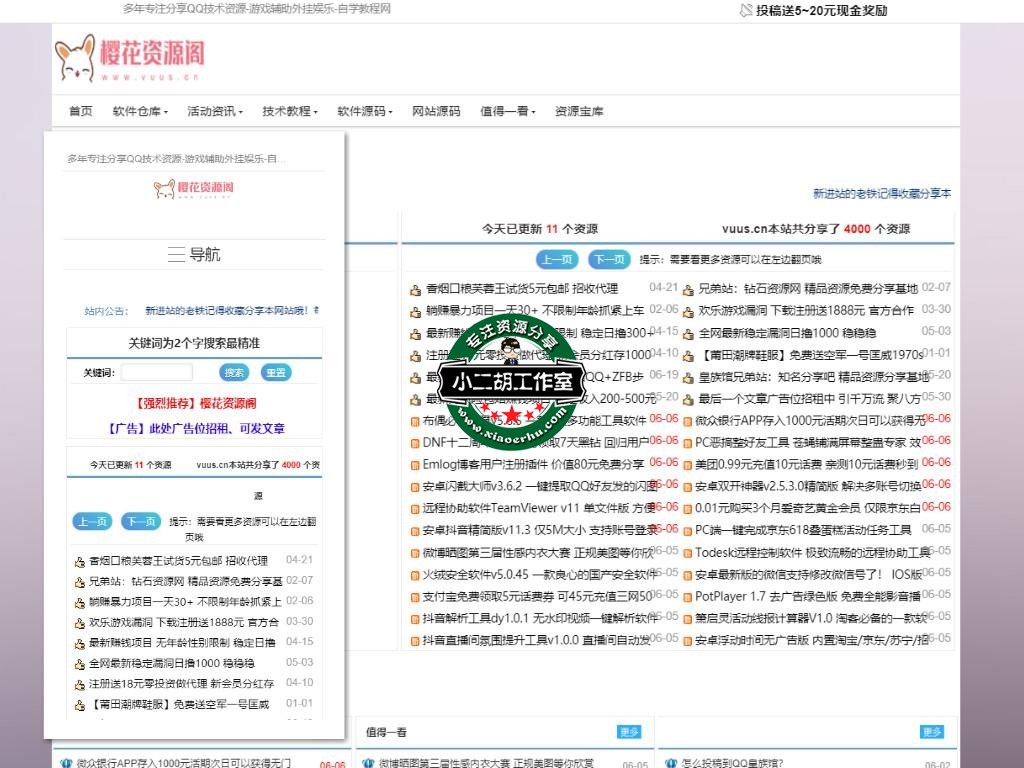Click thumbs-up icon beside 香烟口粮芙蓉王 in mobile panel

click(80, 561)
